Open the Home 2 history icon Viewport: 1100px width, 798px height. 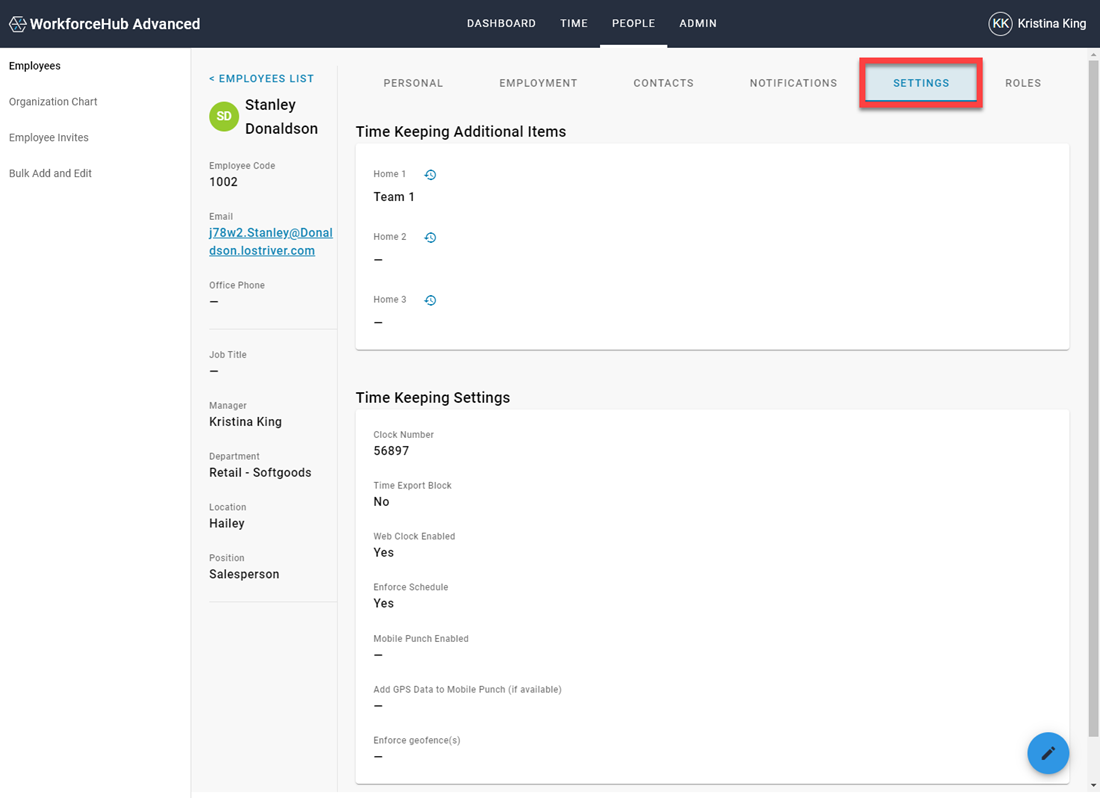[x=430, y=238]
